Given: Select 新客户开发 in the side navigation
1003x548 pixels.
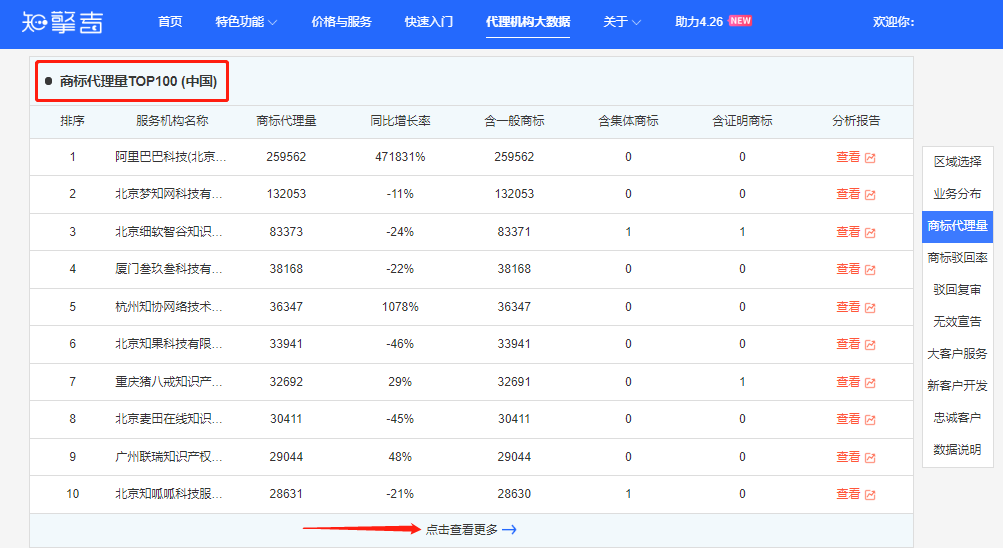Looking at the screenshot, I should click(x=957, y=386).
